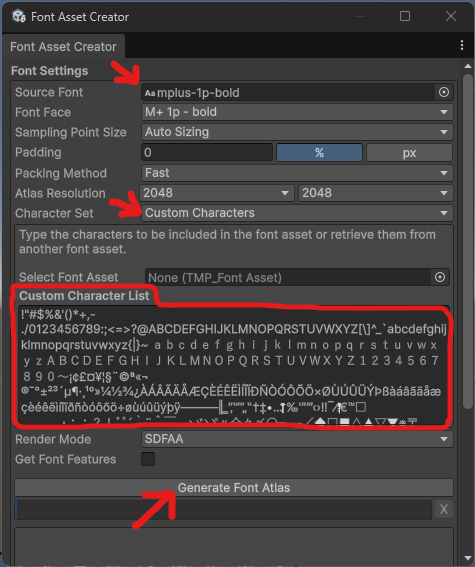Viewport: 475px width, 567px height.
Task: Click the Unity cube icon in title bar
Action: pyautogui.click(x=18, y=16)
